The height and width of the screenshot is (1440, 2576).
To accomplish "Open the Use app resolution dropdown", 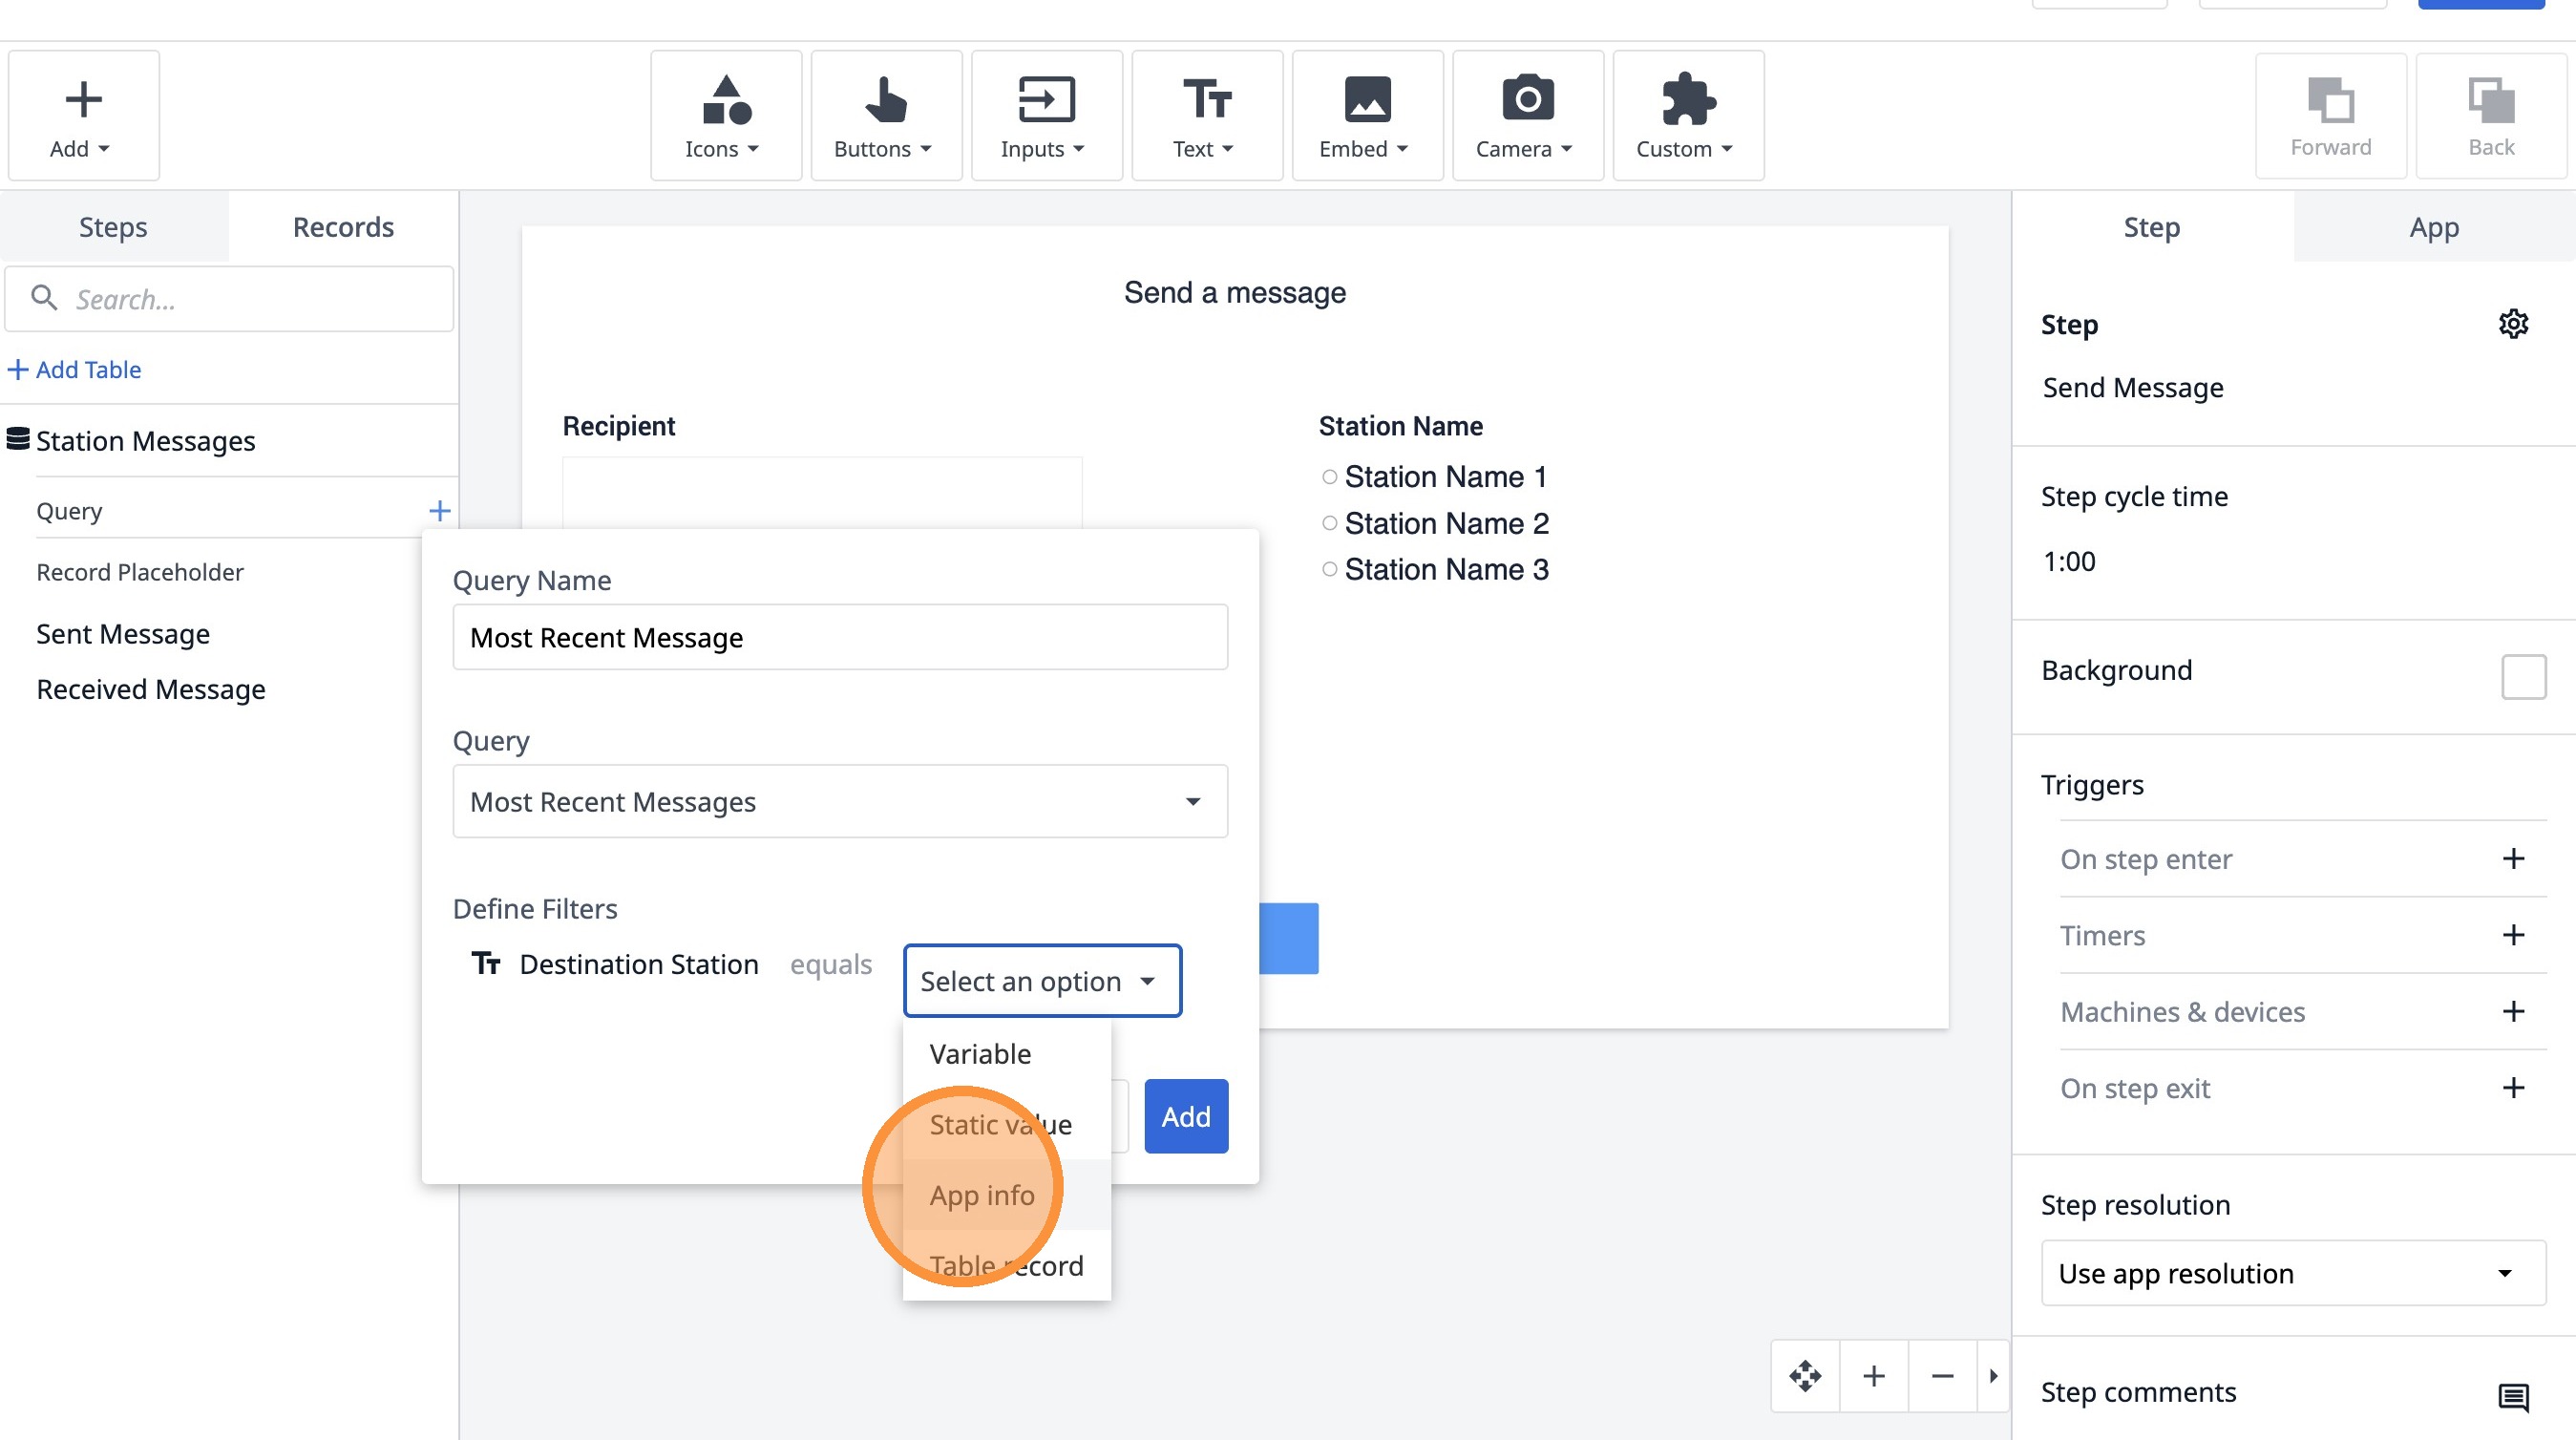I will [2292, 1273].
